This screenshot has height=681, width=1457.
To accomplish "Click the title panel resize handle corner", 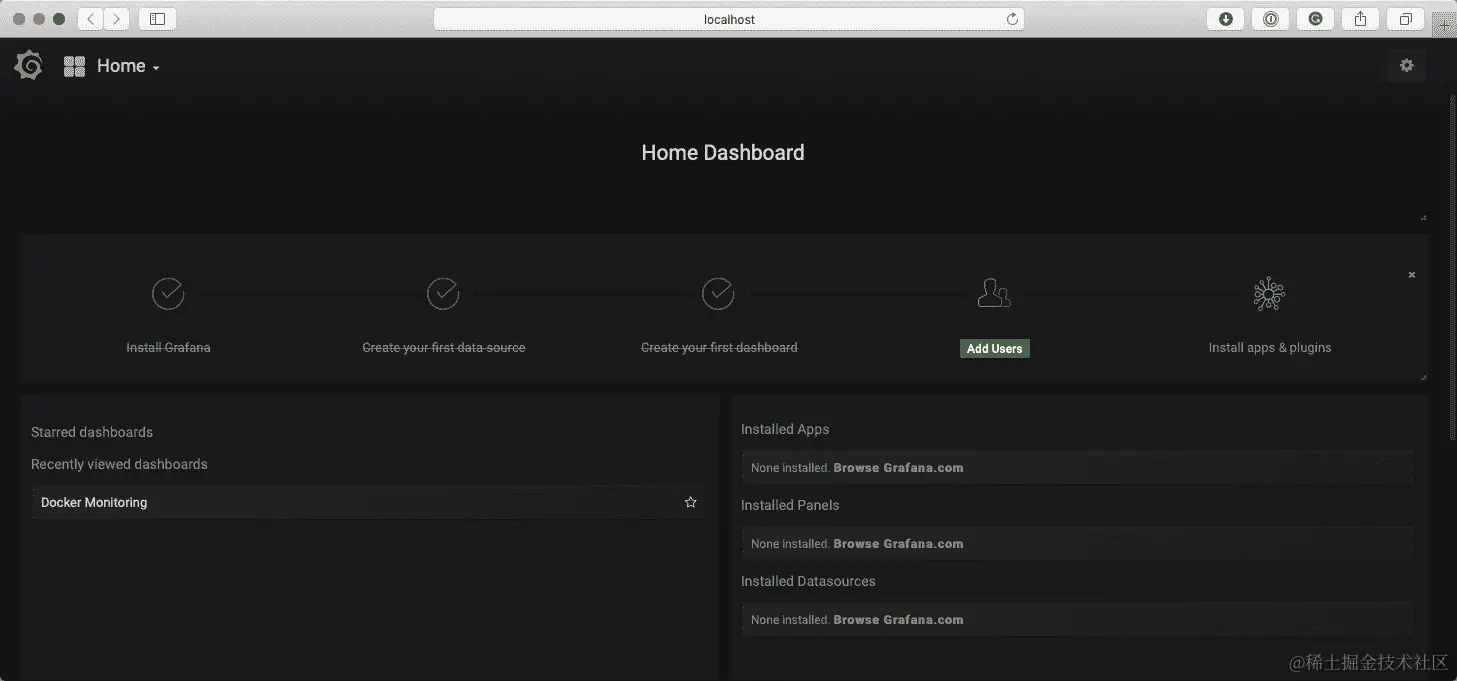I will pos(1423,217).
